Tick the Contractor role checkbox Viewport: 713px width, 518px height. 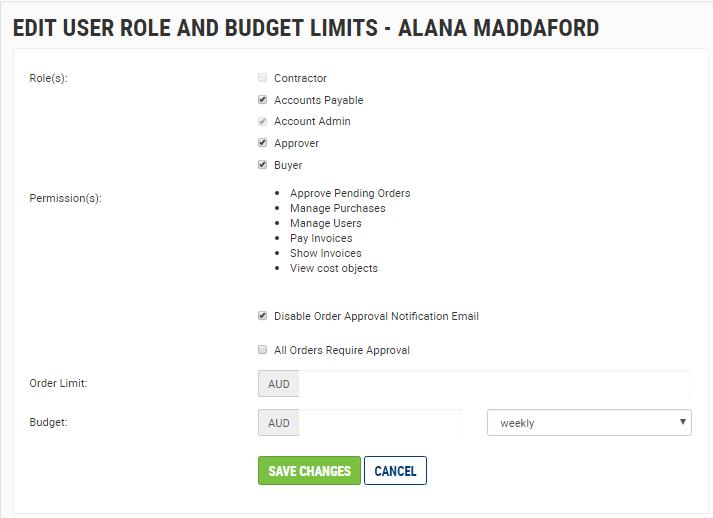263,78
